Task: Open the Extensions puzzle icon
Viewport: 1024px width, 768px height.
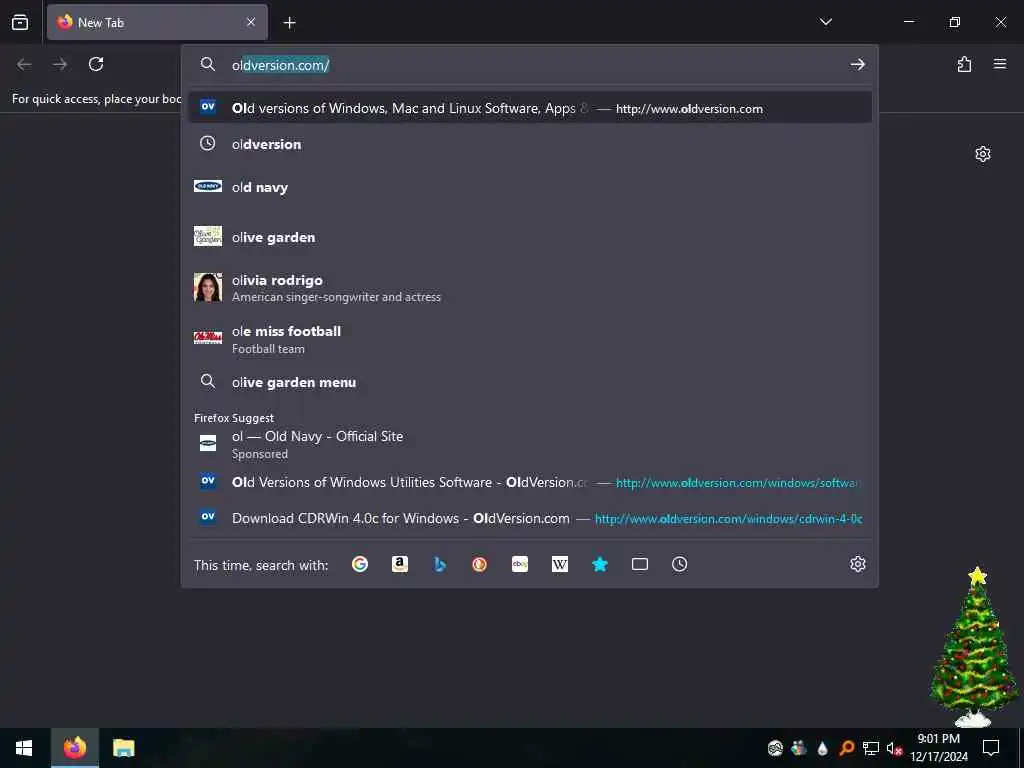Action: (x=964, y=64)
